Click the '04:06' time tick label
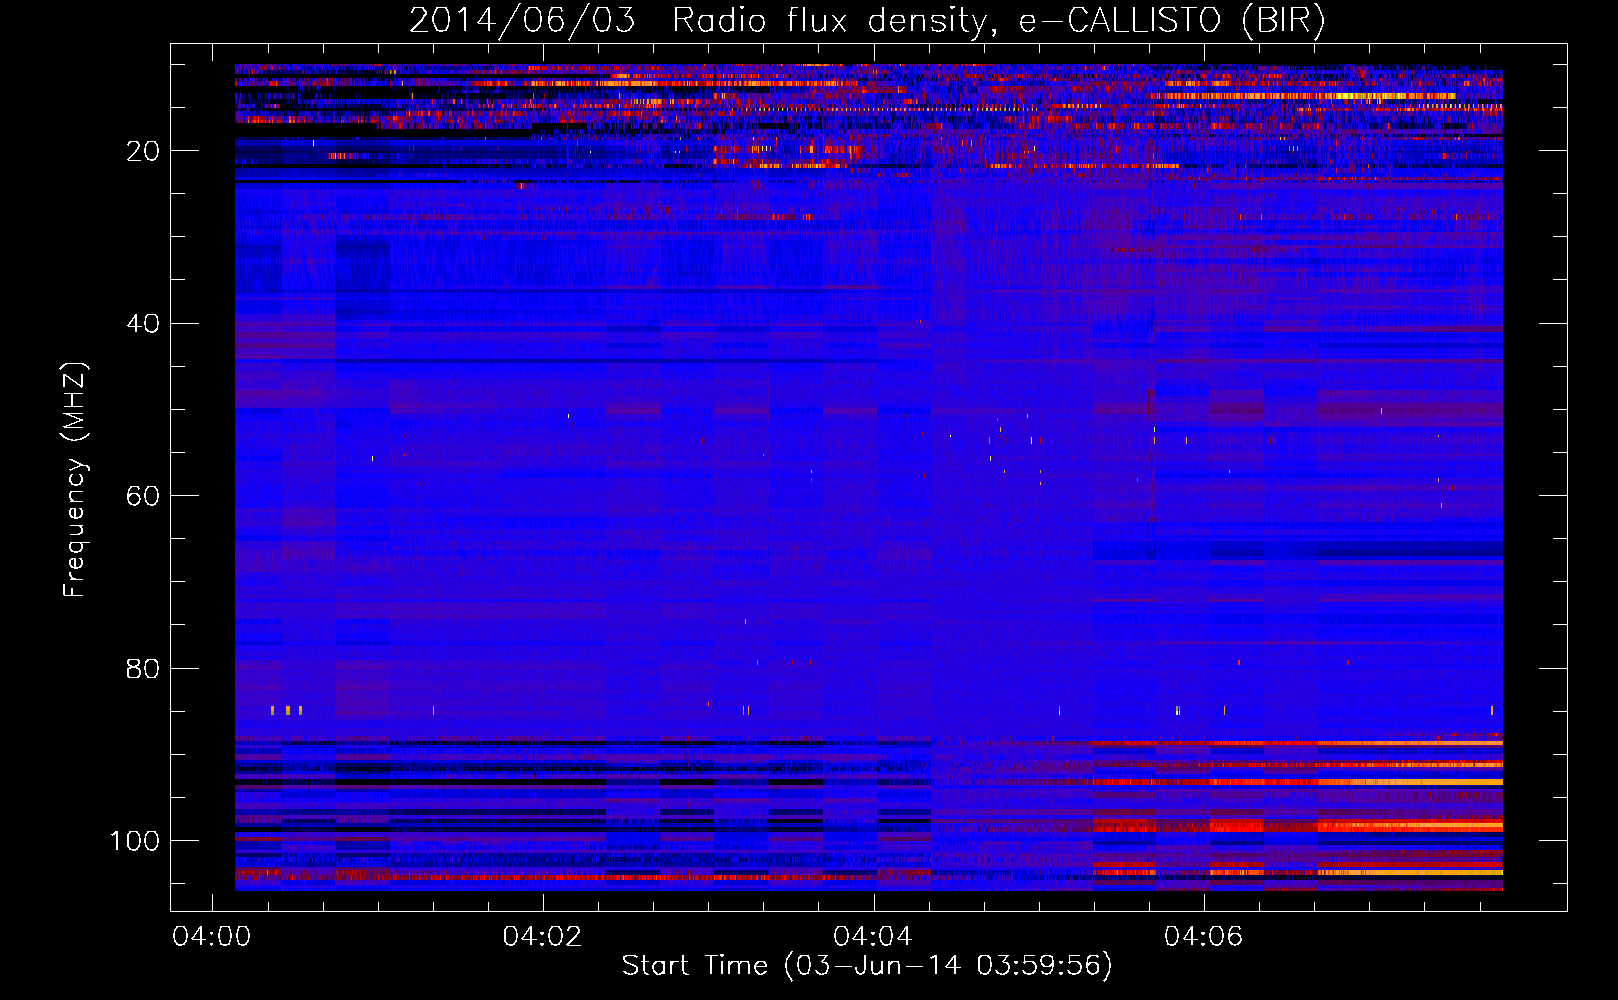This screenshot has width=1618, height=1000. pos(1204,936)
